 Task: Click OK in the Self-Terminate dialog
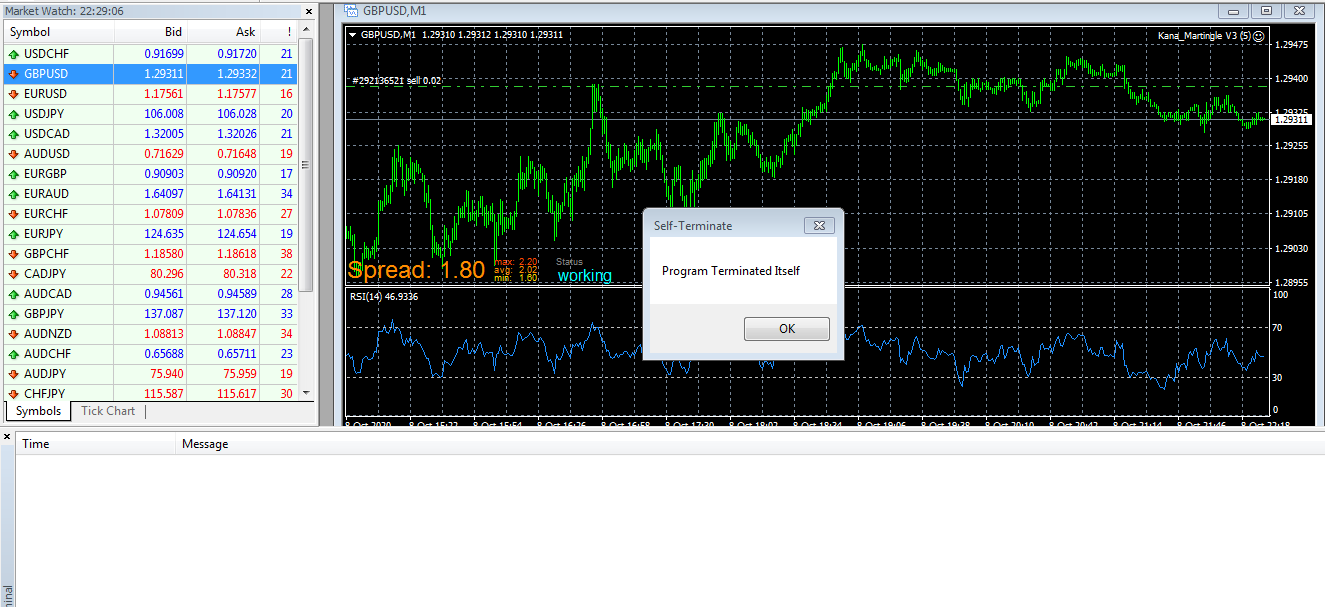pyautogui.click(x=787, y=329)
